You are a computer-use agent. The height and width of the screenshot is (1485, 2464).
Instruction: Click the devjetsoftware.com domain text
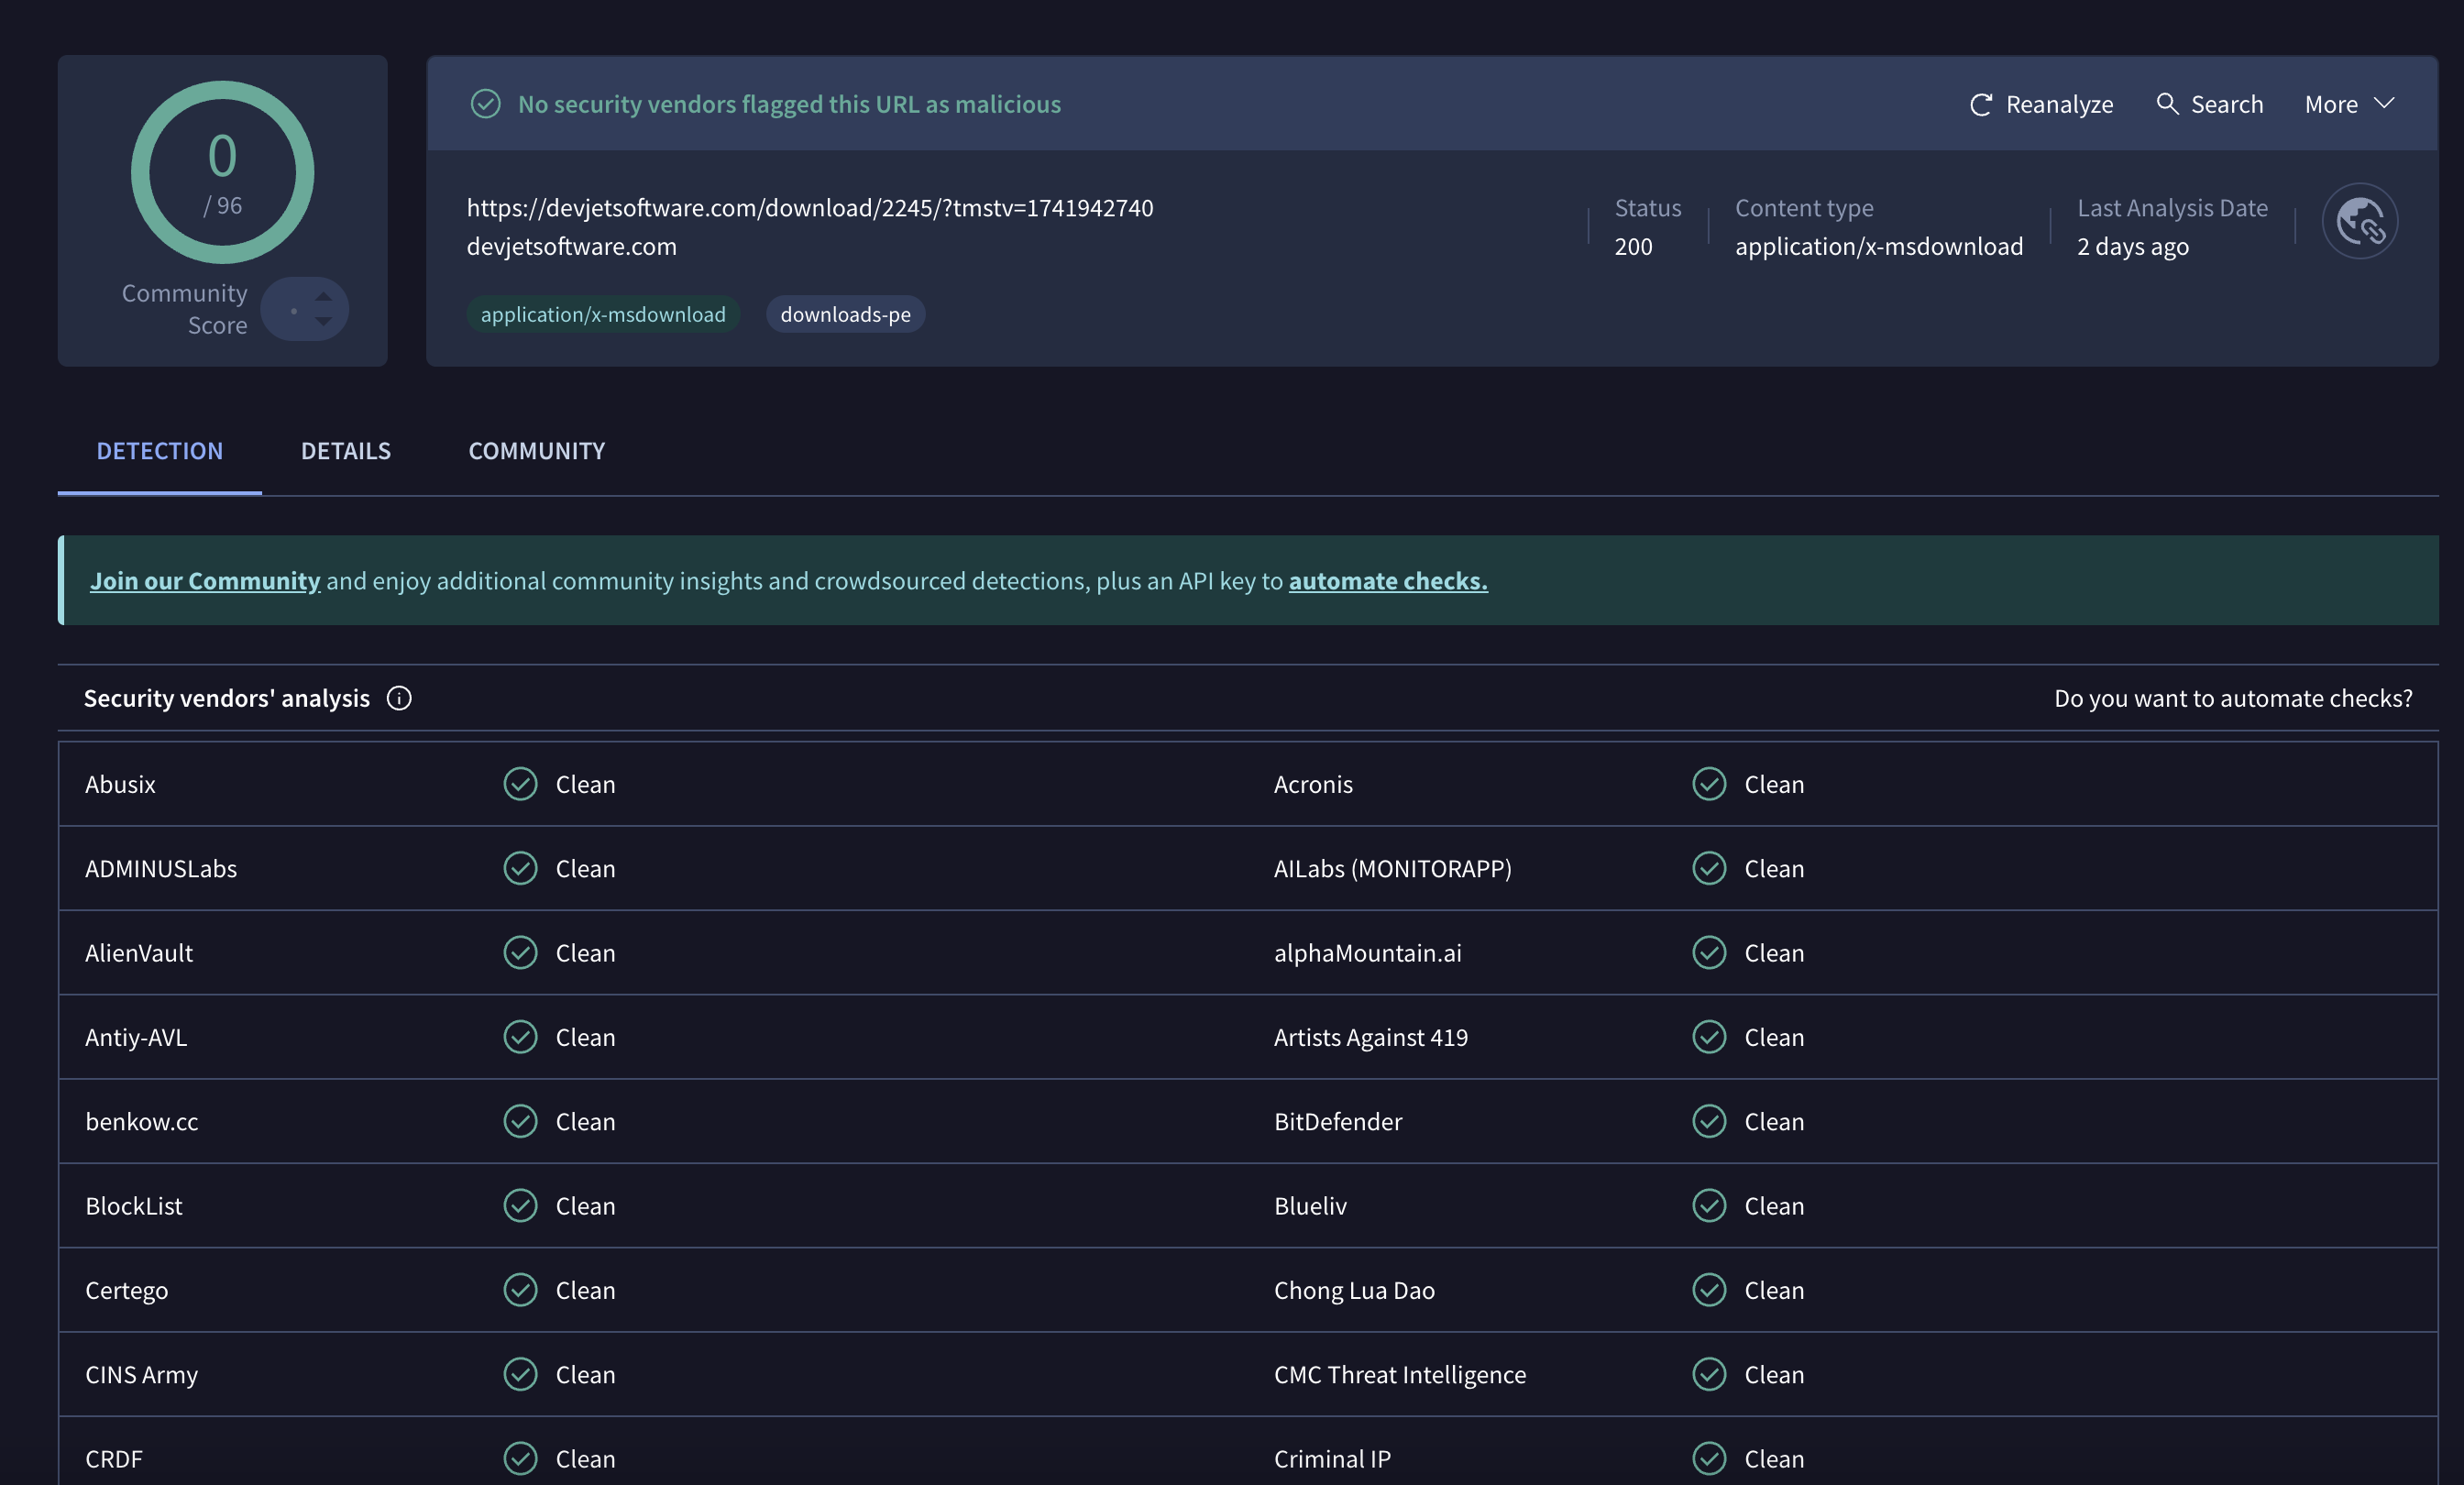[572, 246]
